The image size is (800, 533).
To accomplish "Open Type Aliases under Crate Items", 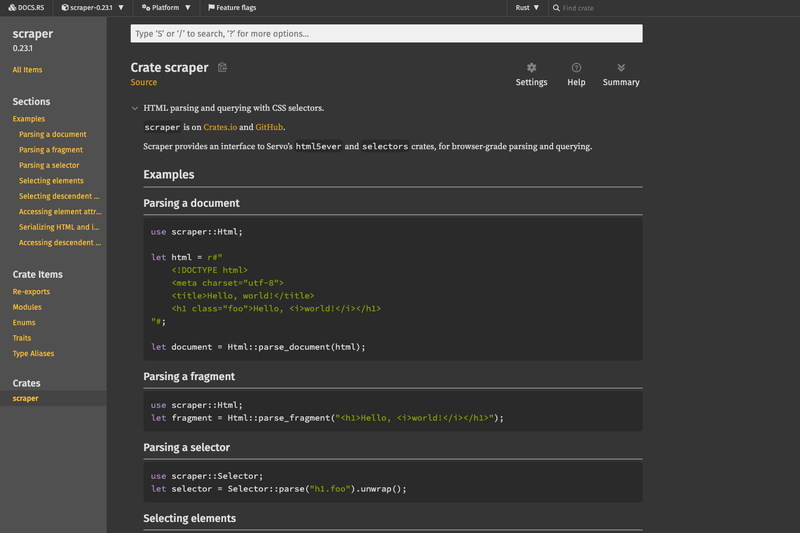I will 33,353.
